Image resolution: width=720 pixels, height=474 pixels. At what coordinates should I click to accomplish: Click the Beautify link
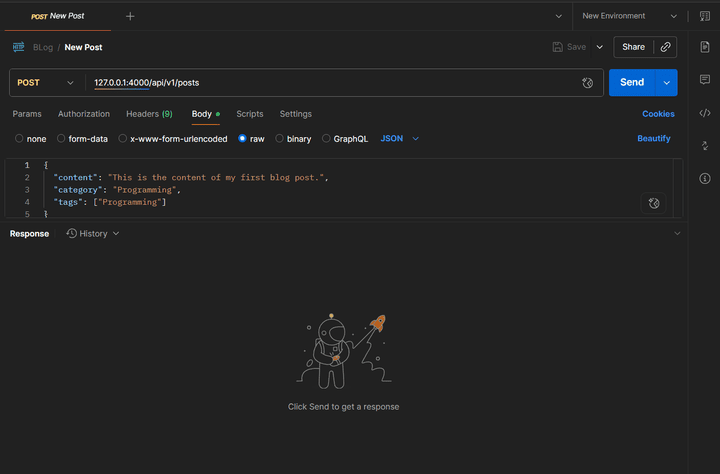[654, 139]
